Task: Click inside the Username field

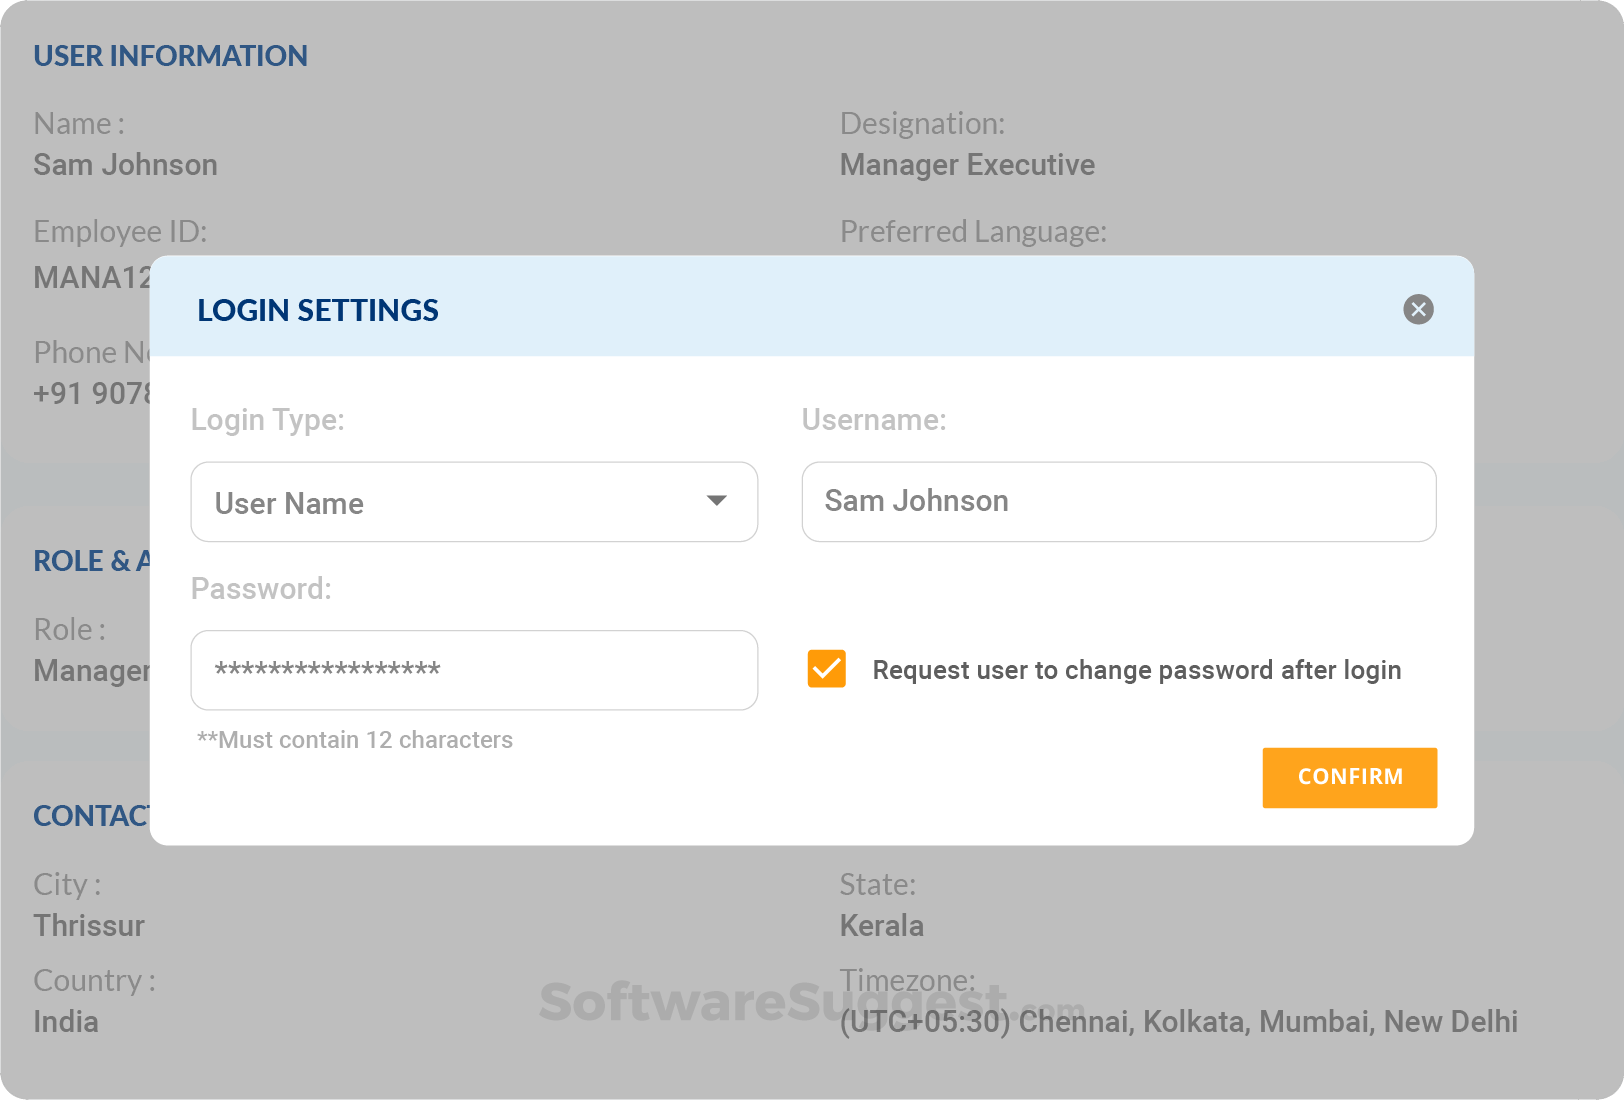Action: click(x=1118, y=502)
